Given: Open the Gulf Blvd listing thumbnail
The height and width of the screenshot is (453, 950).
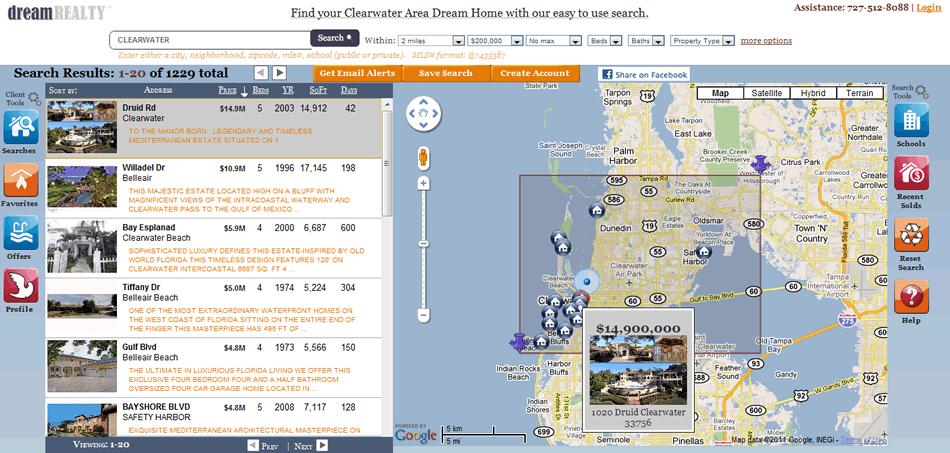Looking at the screenshot, I should [82, 366].
